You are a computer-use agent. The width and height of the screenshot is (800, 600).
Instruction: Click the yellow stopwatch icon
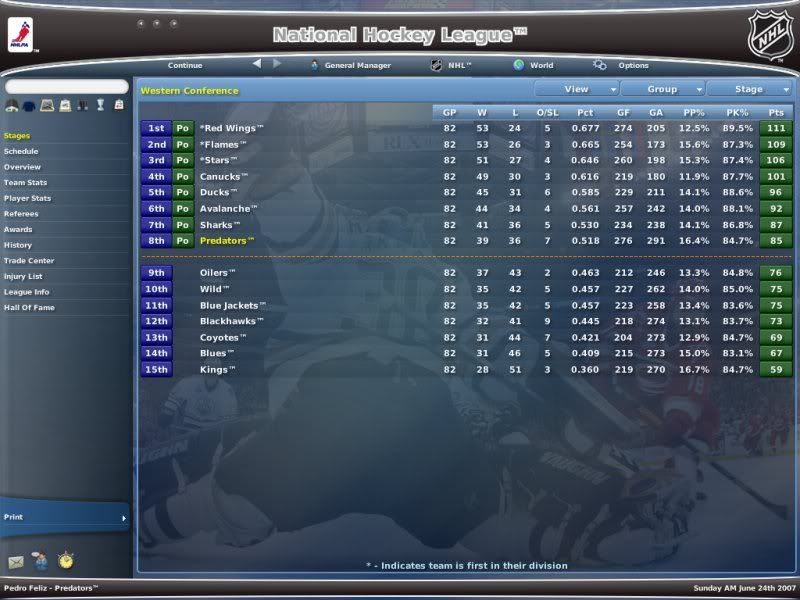(65, 560)
